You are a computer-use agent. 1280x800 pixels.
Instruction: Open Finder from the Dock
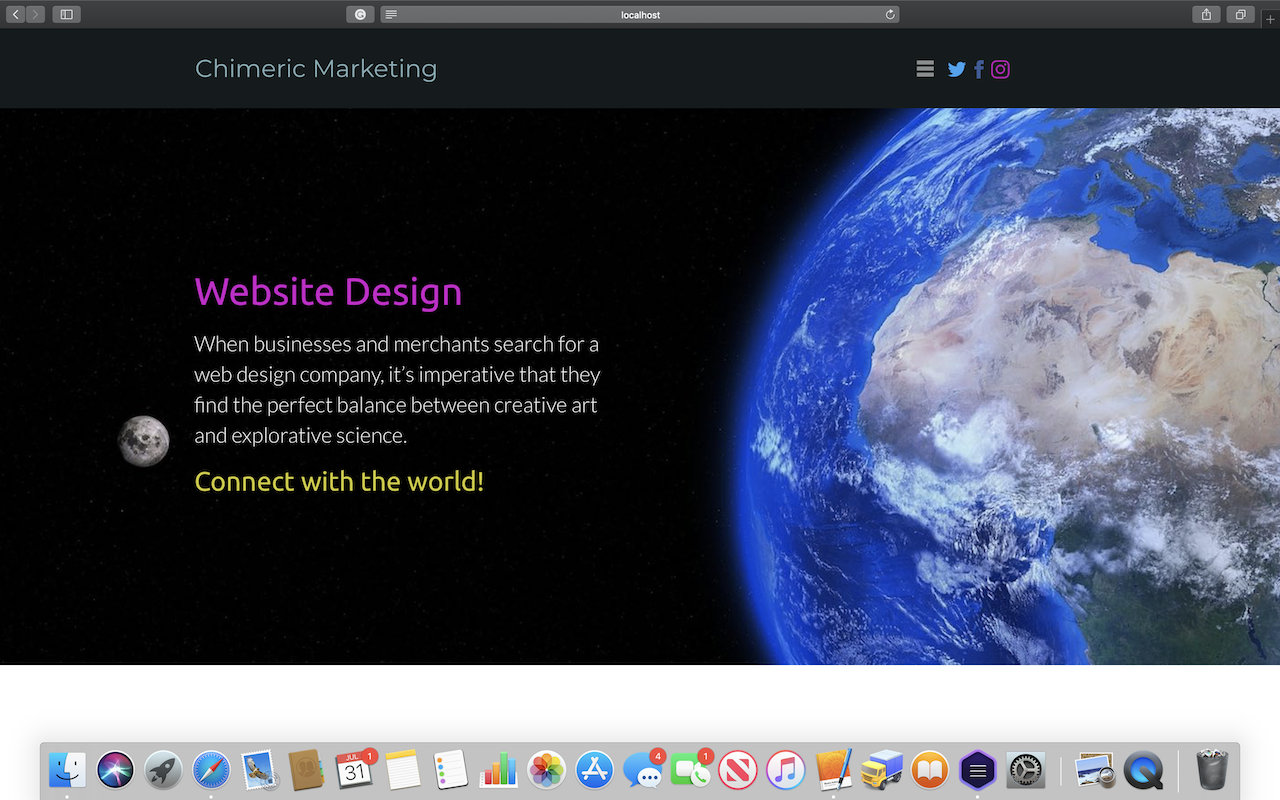pyautogui.click(x=67, y=770)
